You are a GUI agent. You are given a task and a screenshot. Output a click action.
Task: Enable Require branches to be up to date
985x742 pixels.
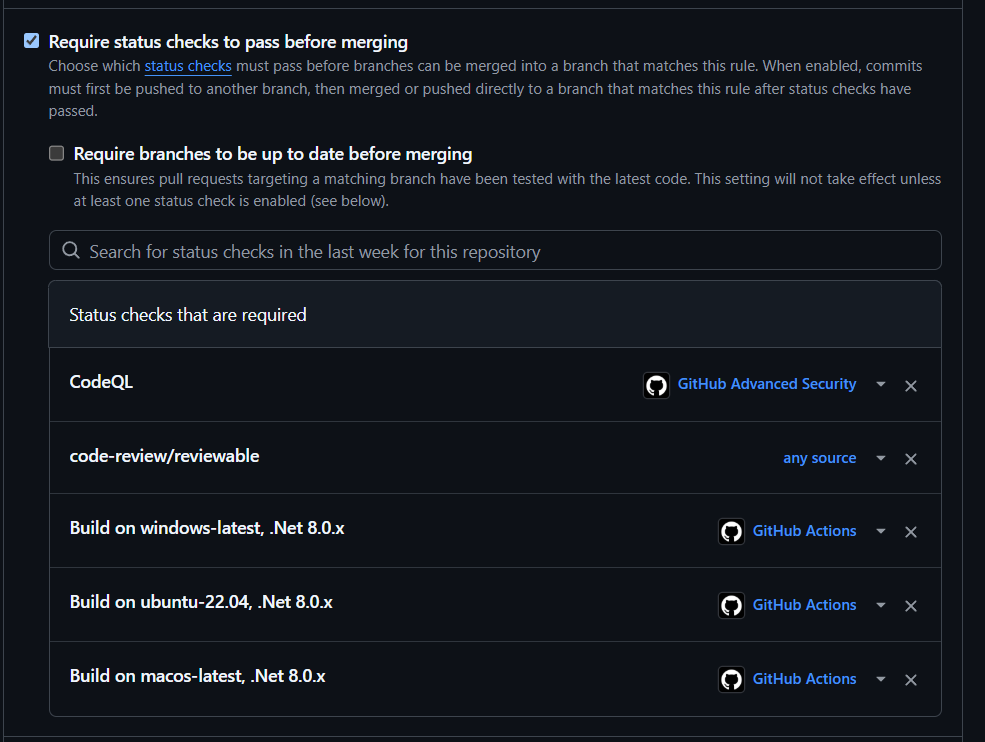point(57,153)
